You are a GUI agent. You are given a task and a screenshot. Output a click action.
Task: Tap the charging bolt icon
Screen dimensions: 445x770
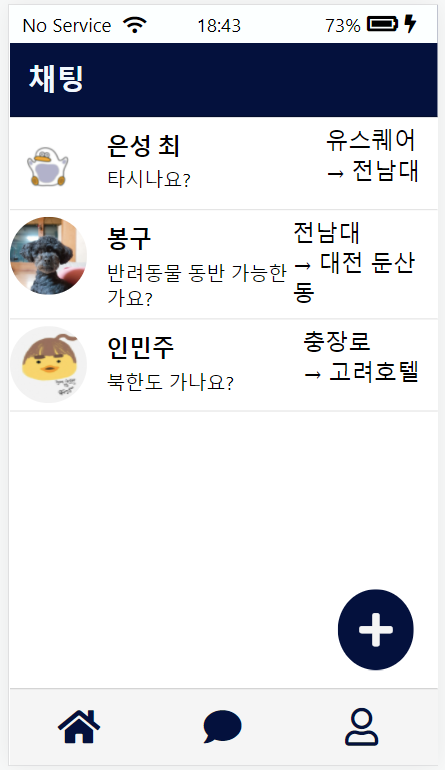pyautogui.click(x=410, y=24)
